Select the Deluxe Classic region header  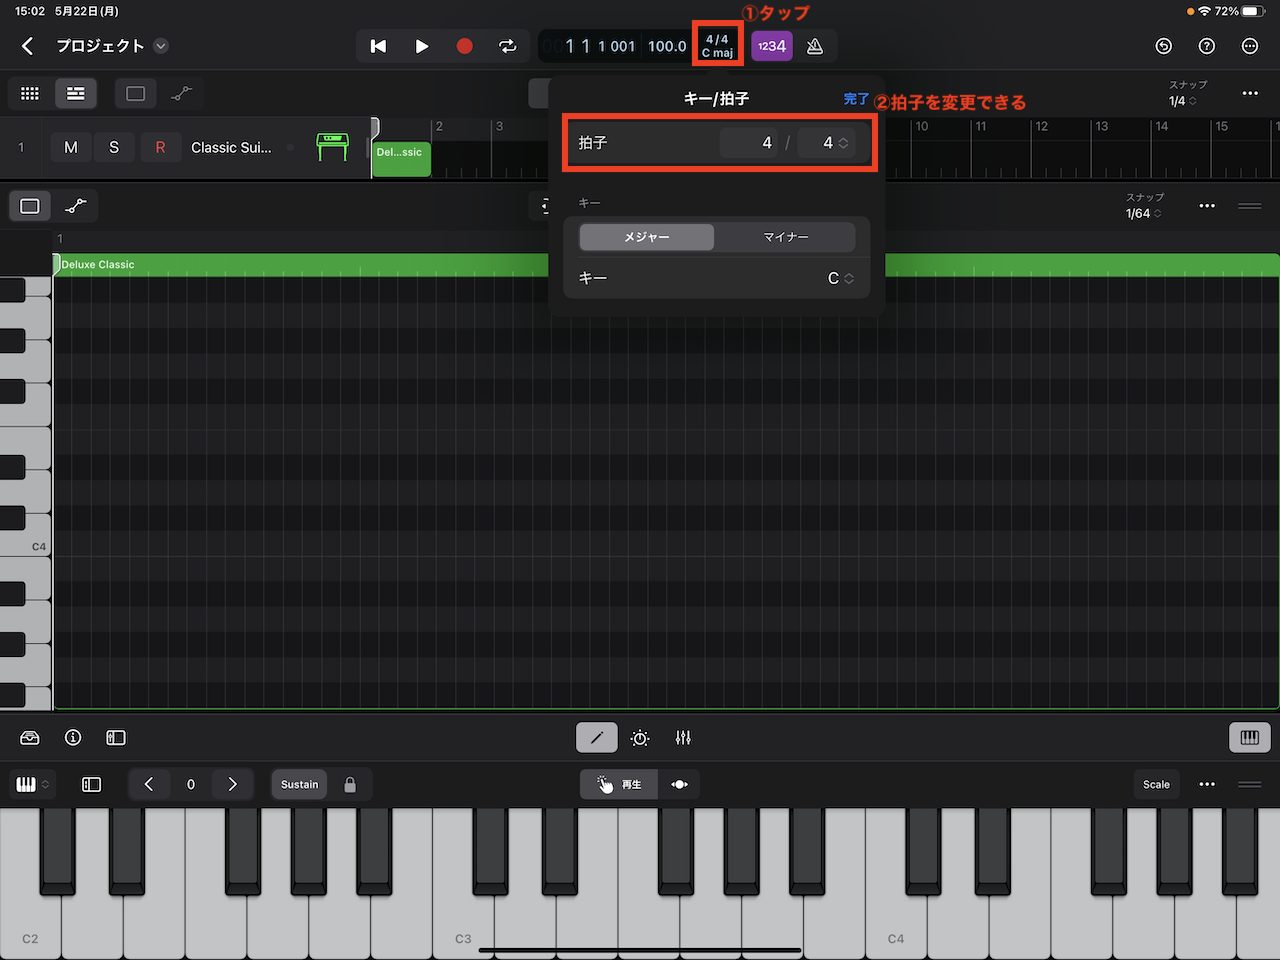pos(666,265)
